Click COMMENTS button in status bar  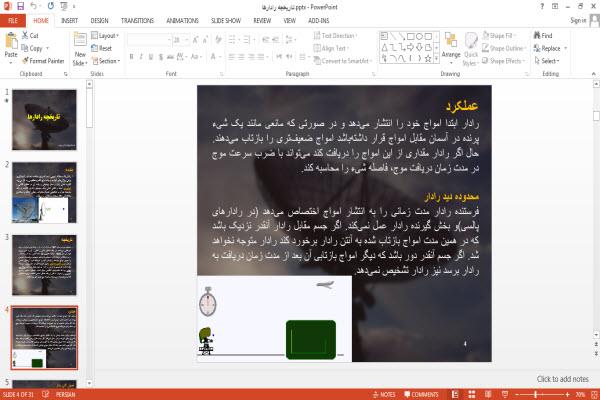pyautogui.click(x=421, y=394)
